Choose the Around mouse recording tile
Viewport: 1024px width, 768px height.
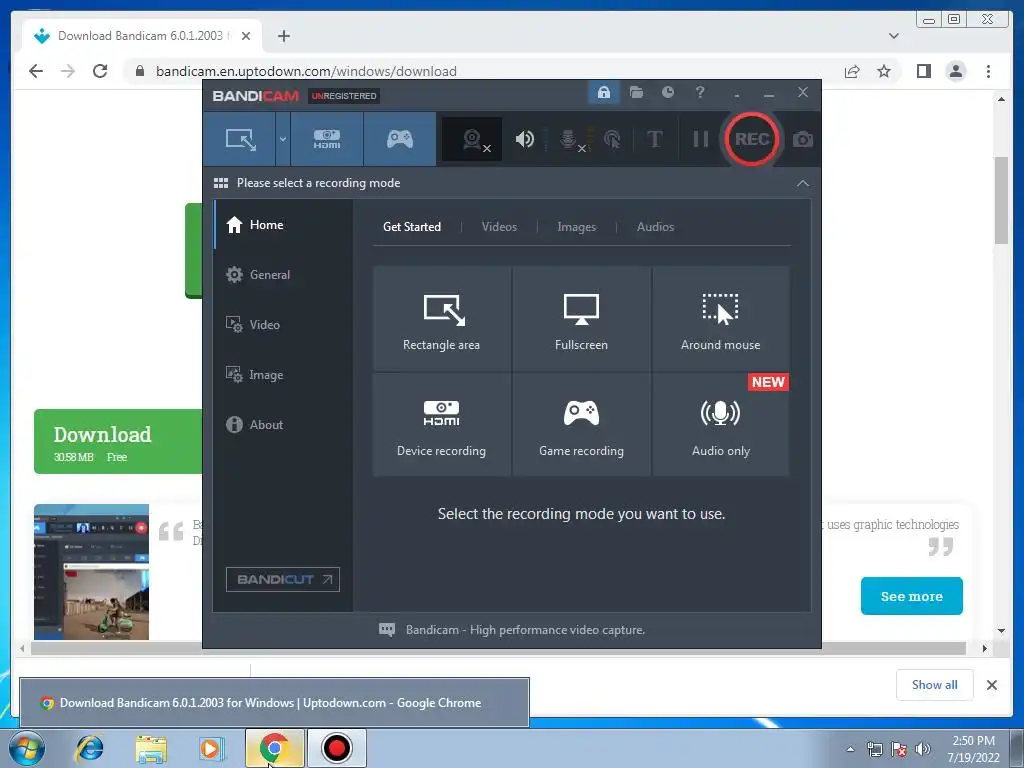[720, 319]
